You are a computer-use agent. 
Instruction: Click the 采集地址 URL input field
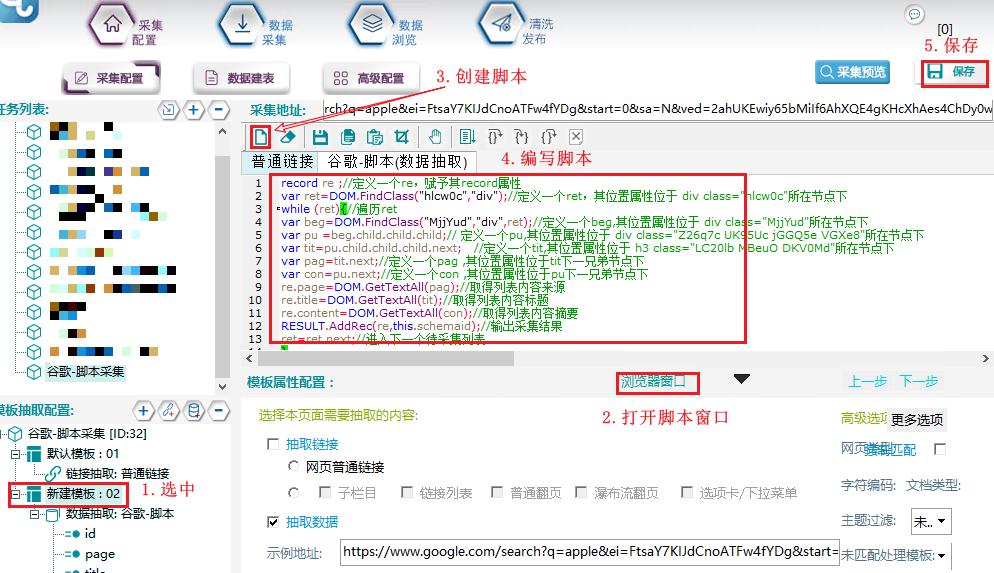[x=657, y=109]
